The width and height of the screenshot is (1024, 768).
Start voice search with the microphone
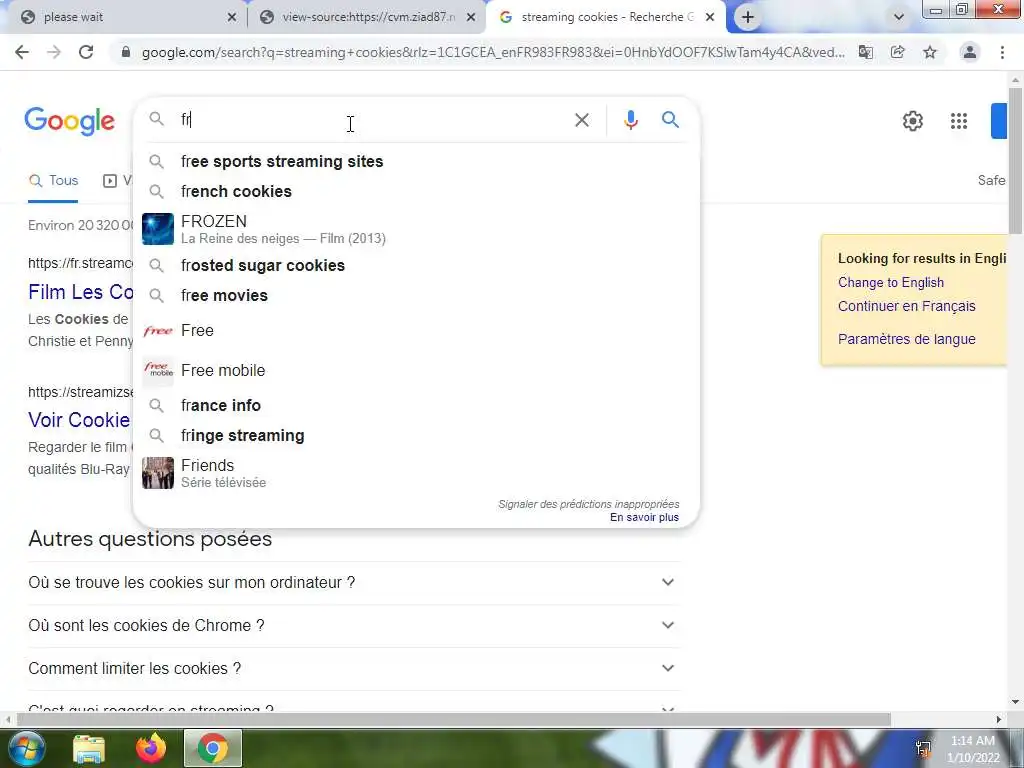[630, 120]
